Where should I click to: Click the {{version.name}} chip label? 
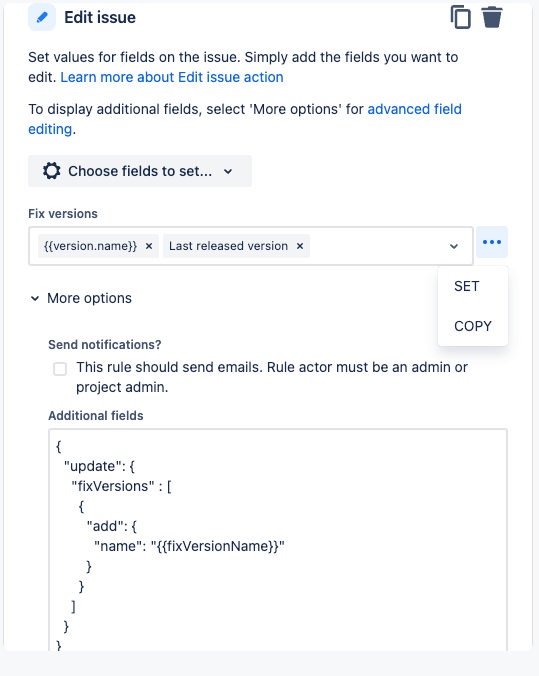click(x=91, y=246)
